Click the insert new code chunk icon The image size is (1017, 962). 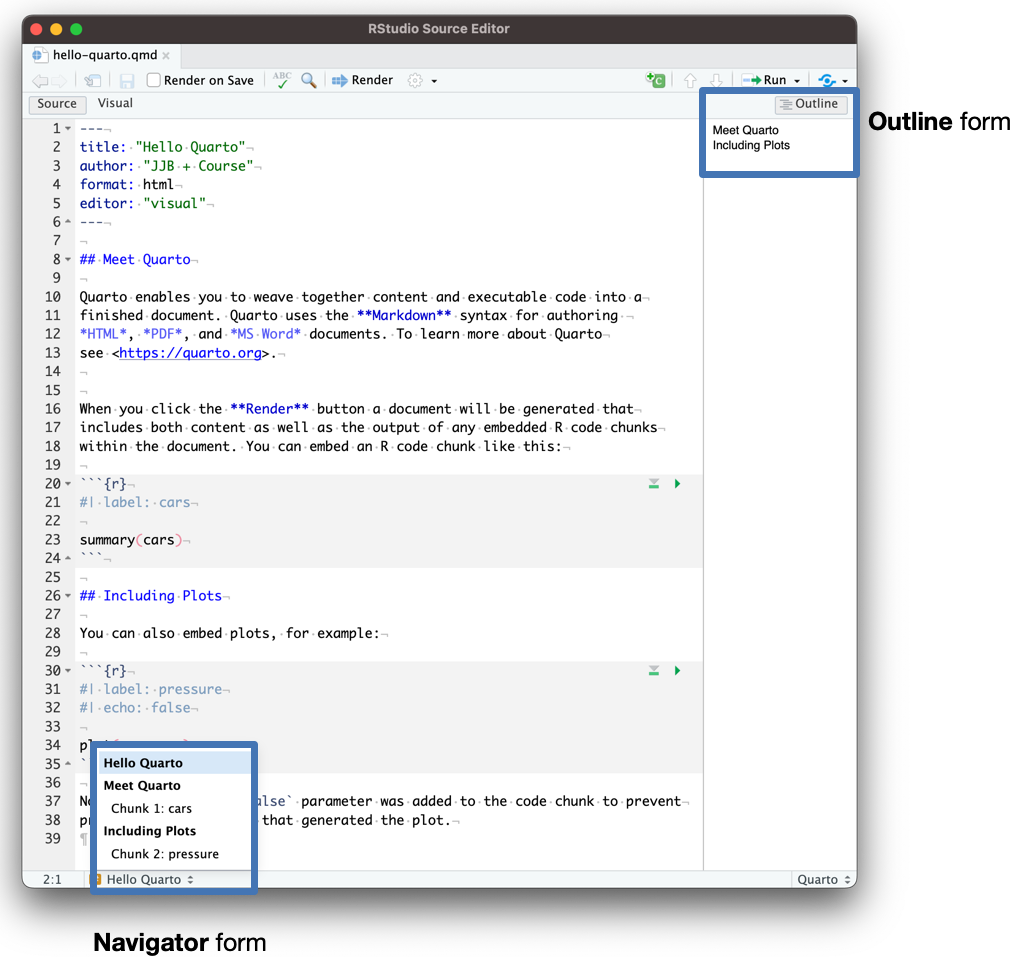tap(656, 80)
